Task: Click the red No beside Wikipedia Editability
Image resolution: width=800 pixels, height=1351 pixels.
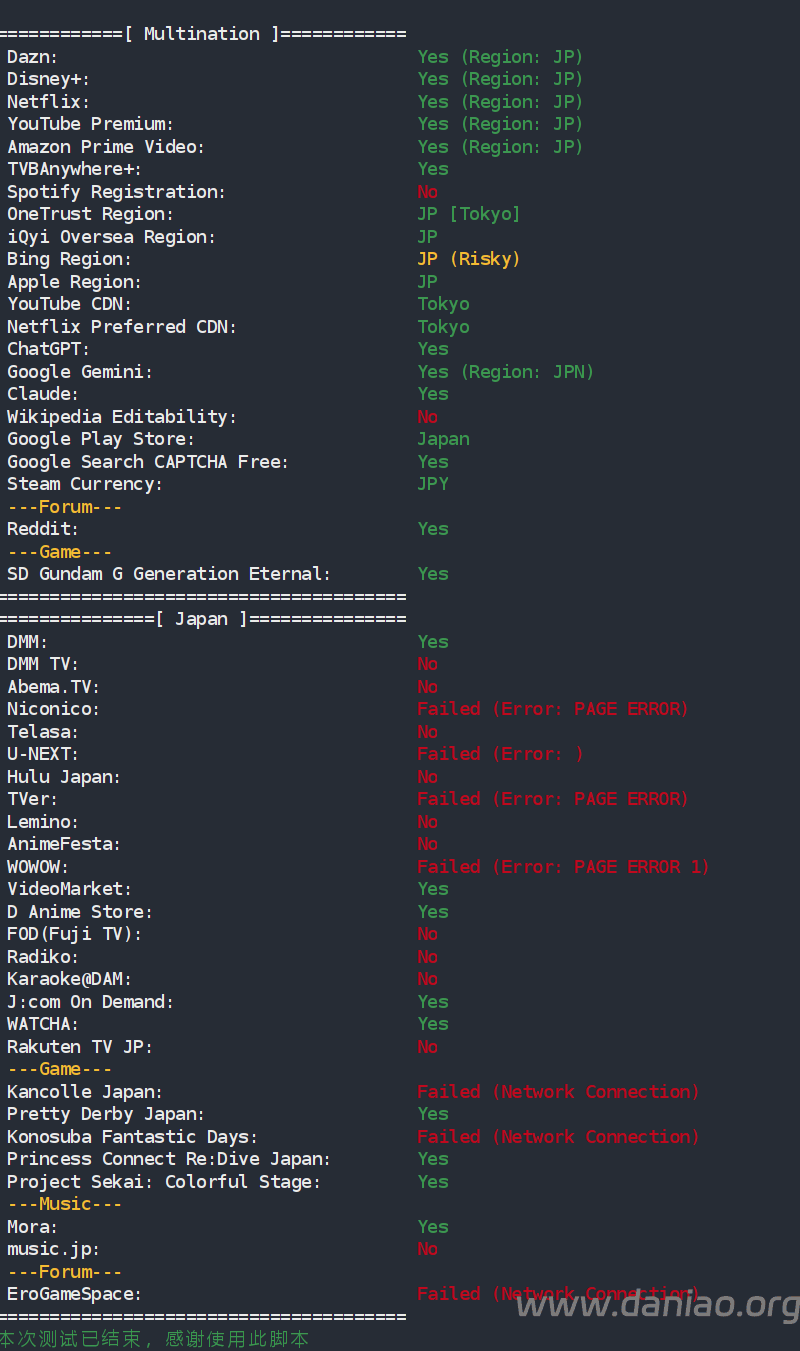Action: (428, 417)
